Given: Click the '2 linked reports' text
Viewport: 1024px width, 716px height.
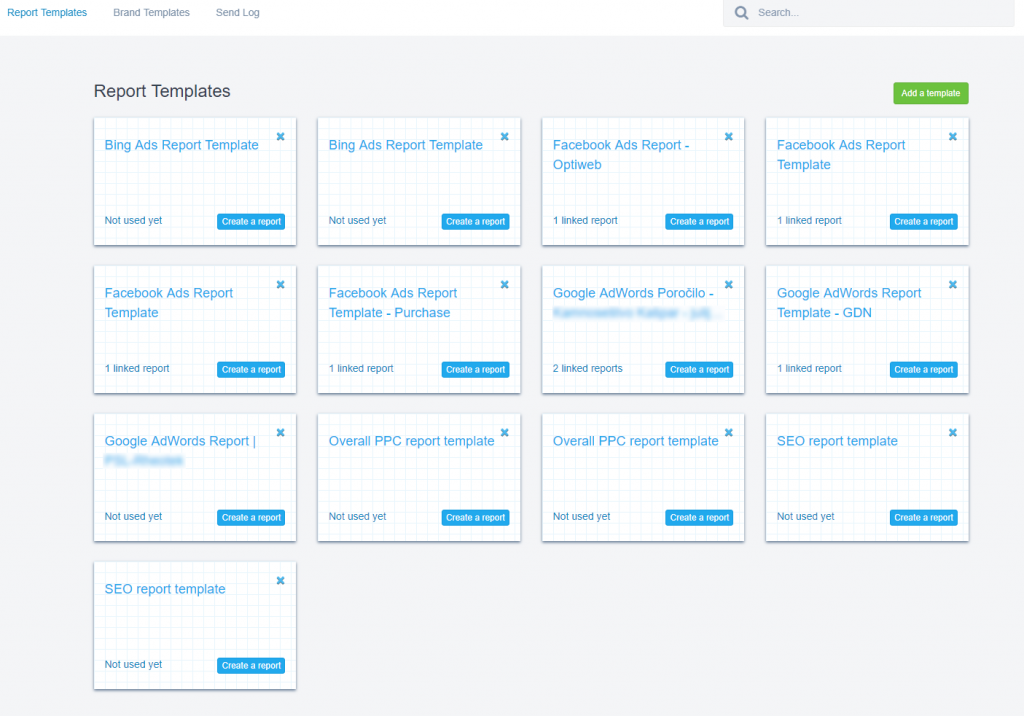Looking at the screenshot, I should (588, 369).
